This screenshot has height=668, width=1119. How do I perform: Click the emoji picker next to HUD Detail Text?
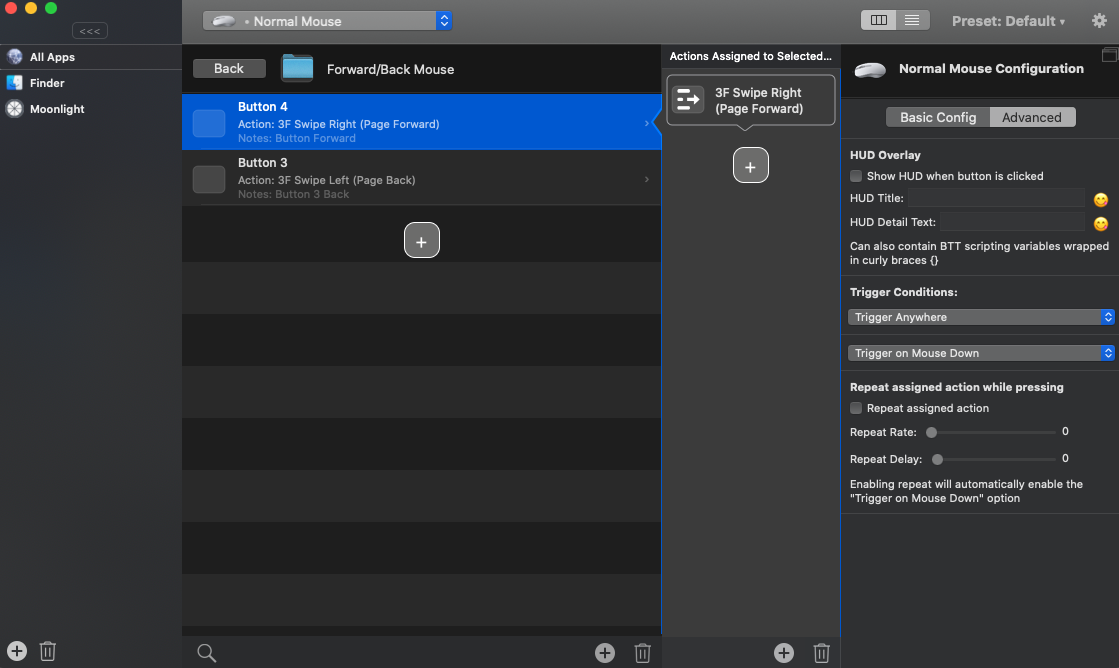click(1100, 224)
